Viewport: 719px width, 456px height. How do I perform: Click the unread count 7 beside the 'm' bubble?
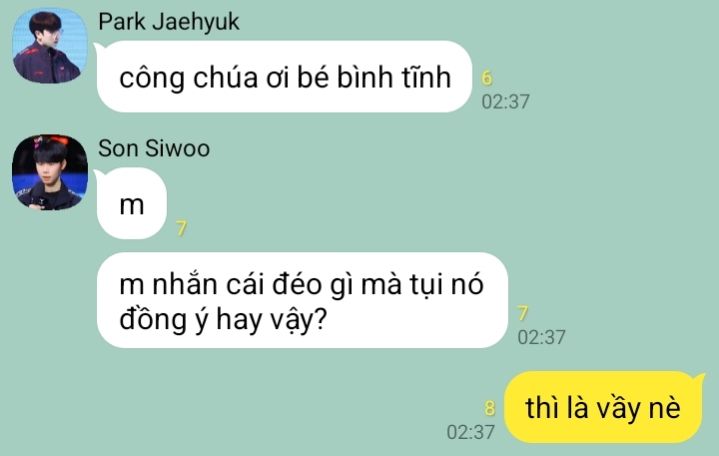click(182, 228)
